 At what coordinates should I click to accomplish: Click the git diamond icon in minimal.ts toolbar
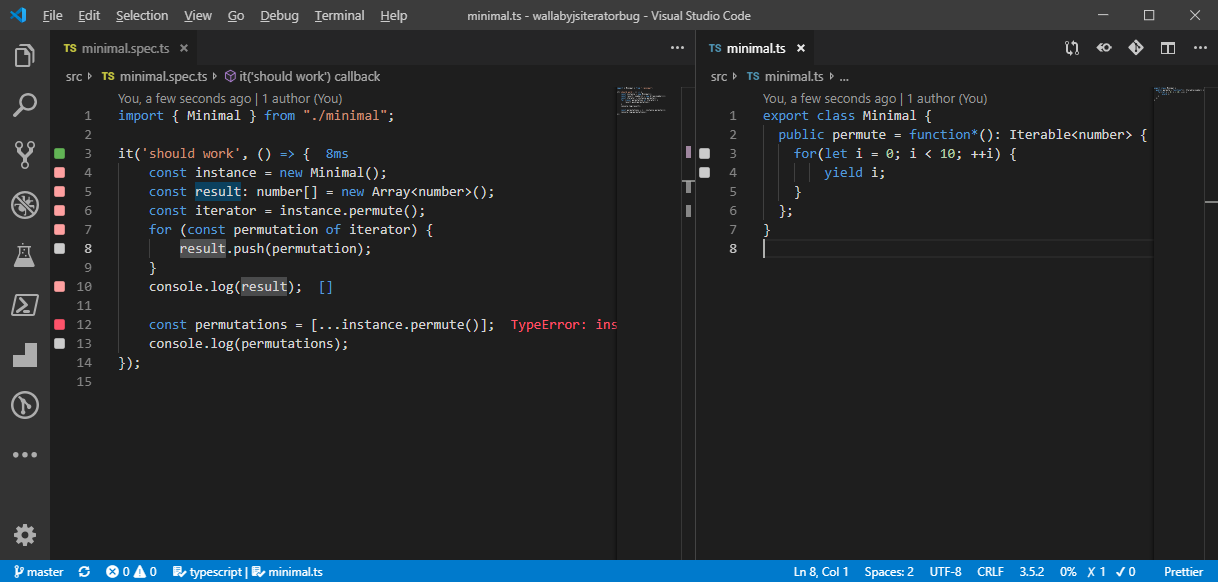point(1135,48)
